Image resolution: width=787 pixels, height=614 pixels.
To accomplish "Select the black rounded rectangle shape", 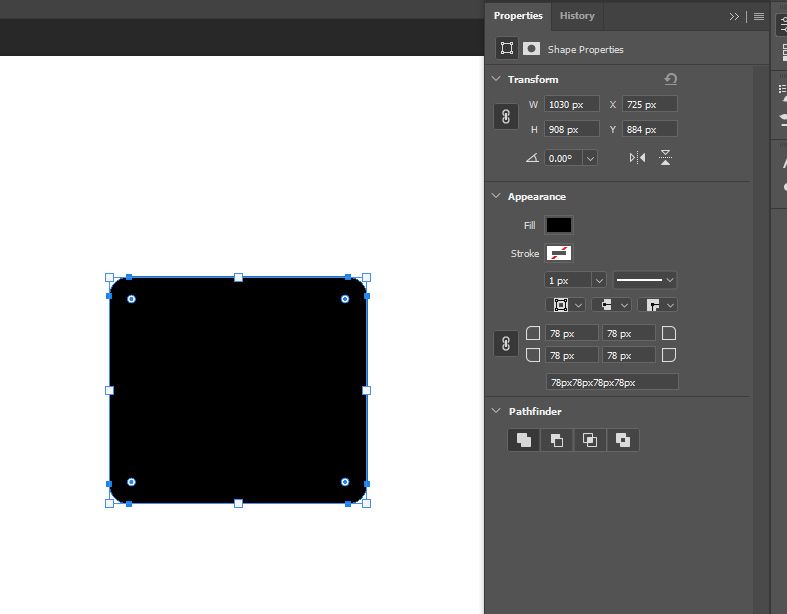I will [x=238, y=390].
